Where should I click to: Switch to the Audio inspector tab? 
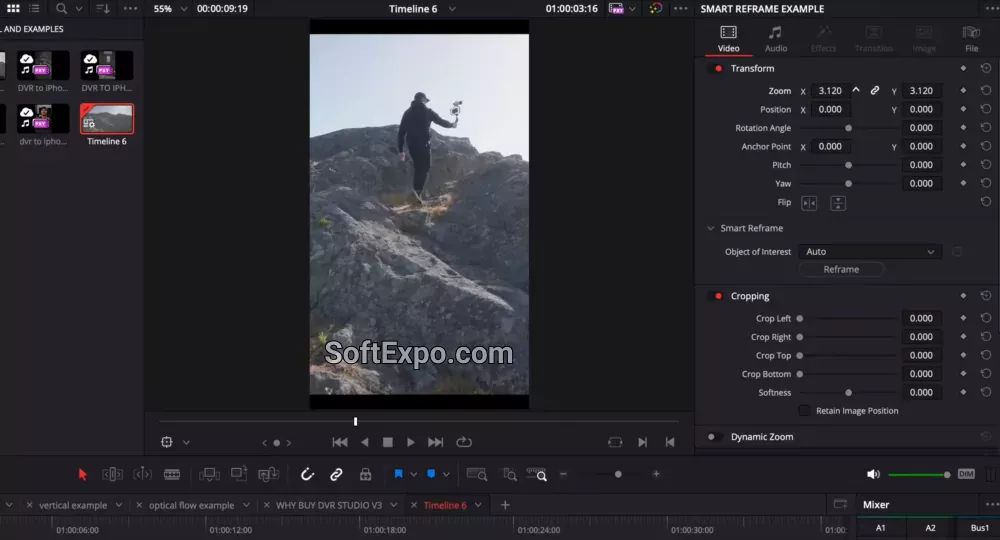(x=776, y=39)
